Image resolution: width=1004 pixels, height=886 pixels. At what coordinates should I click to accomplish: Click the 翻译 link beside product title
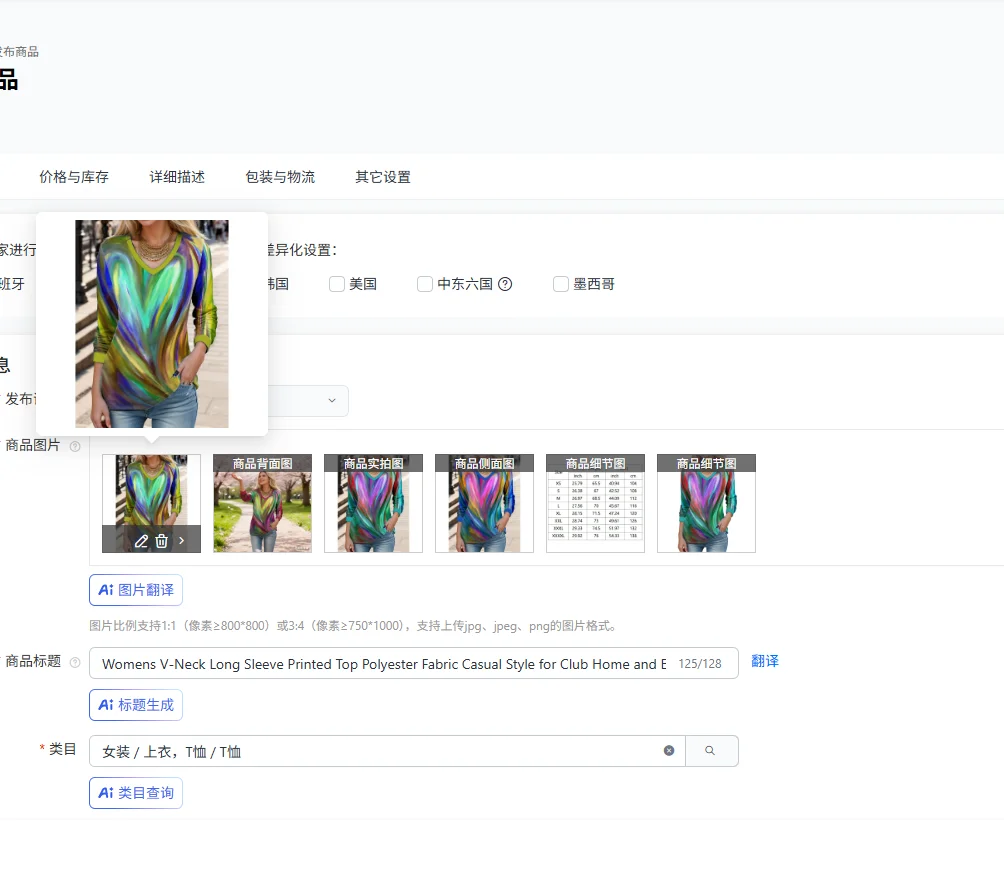point(765,661)
